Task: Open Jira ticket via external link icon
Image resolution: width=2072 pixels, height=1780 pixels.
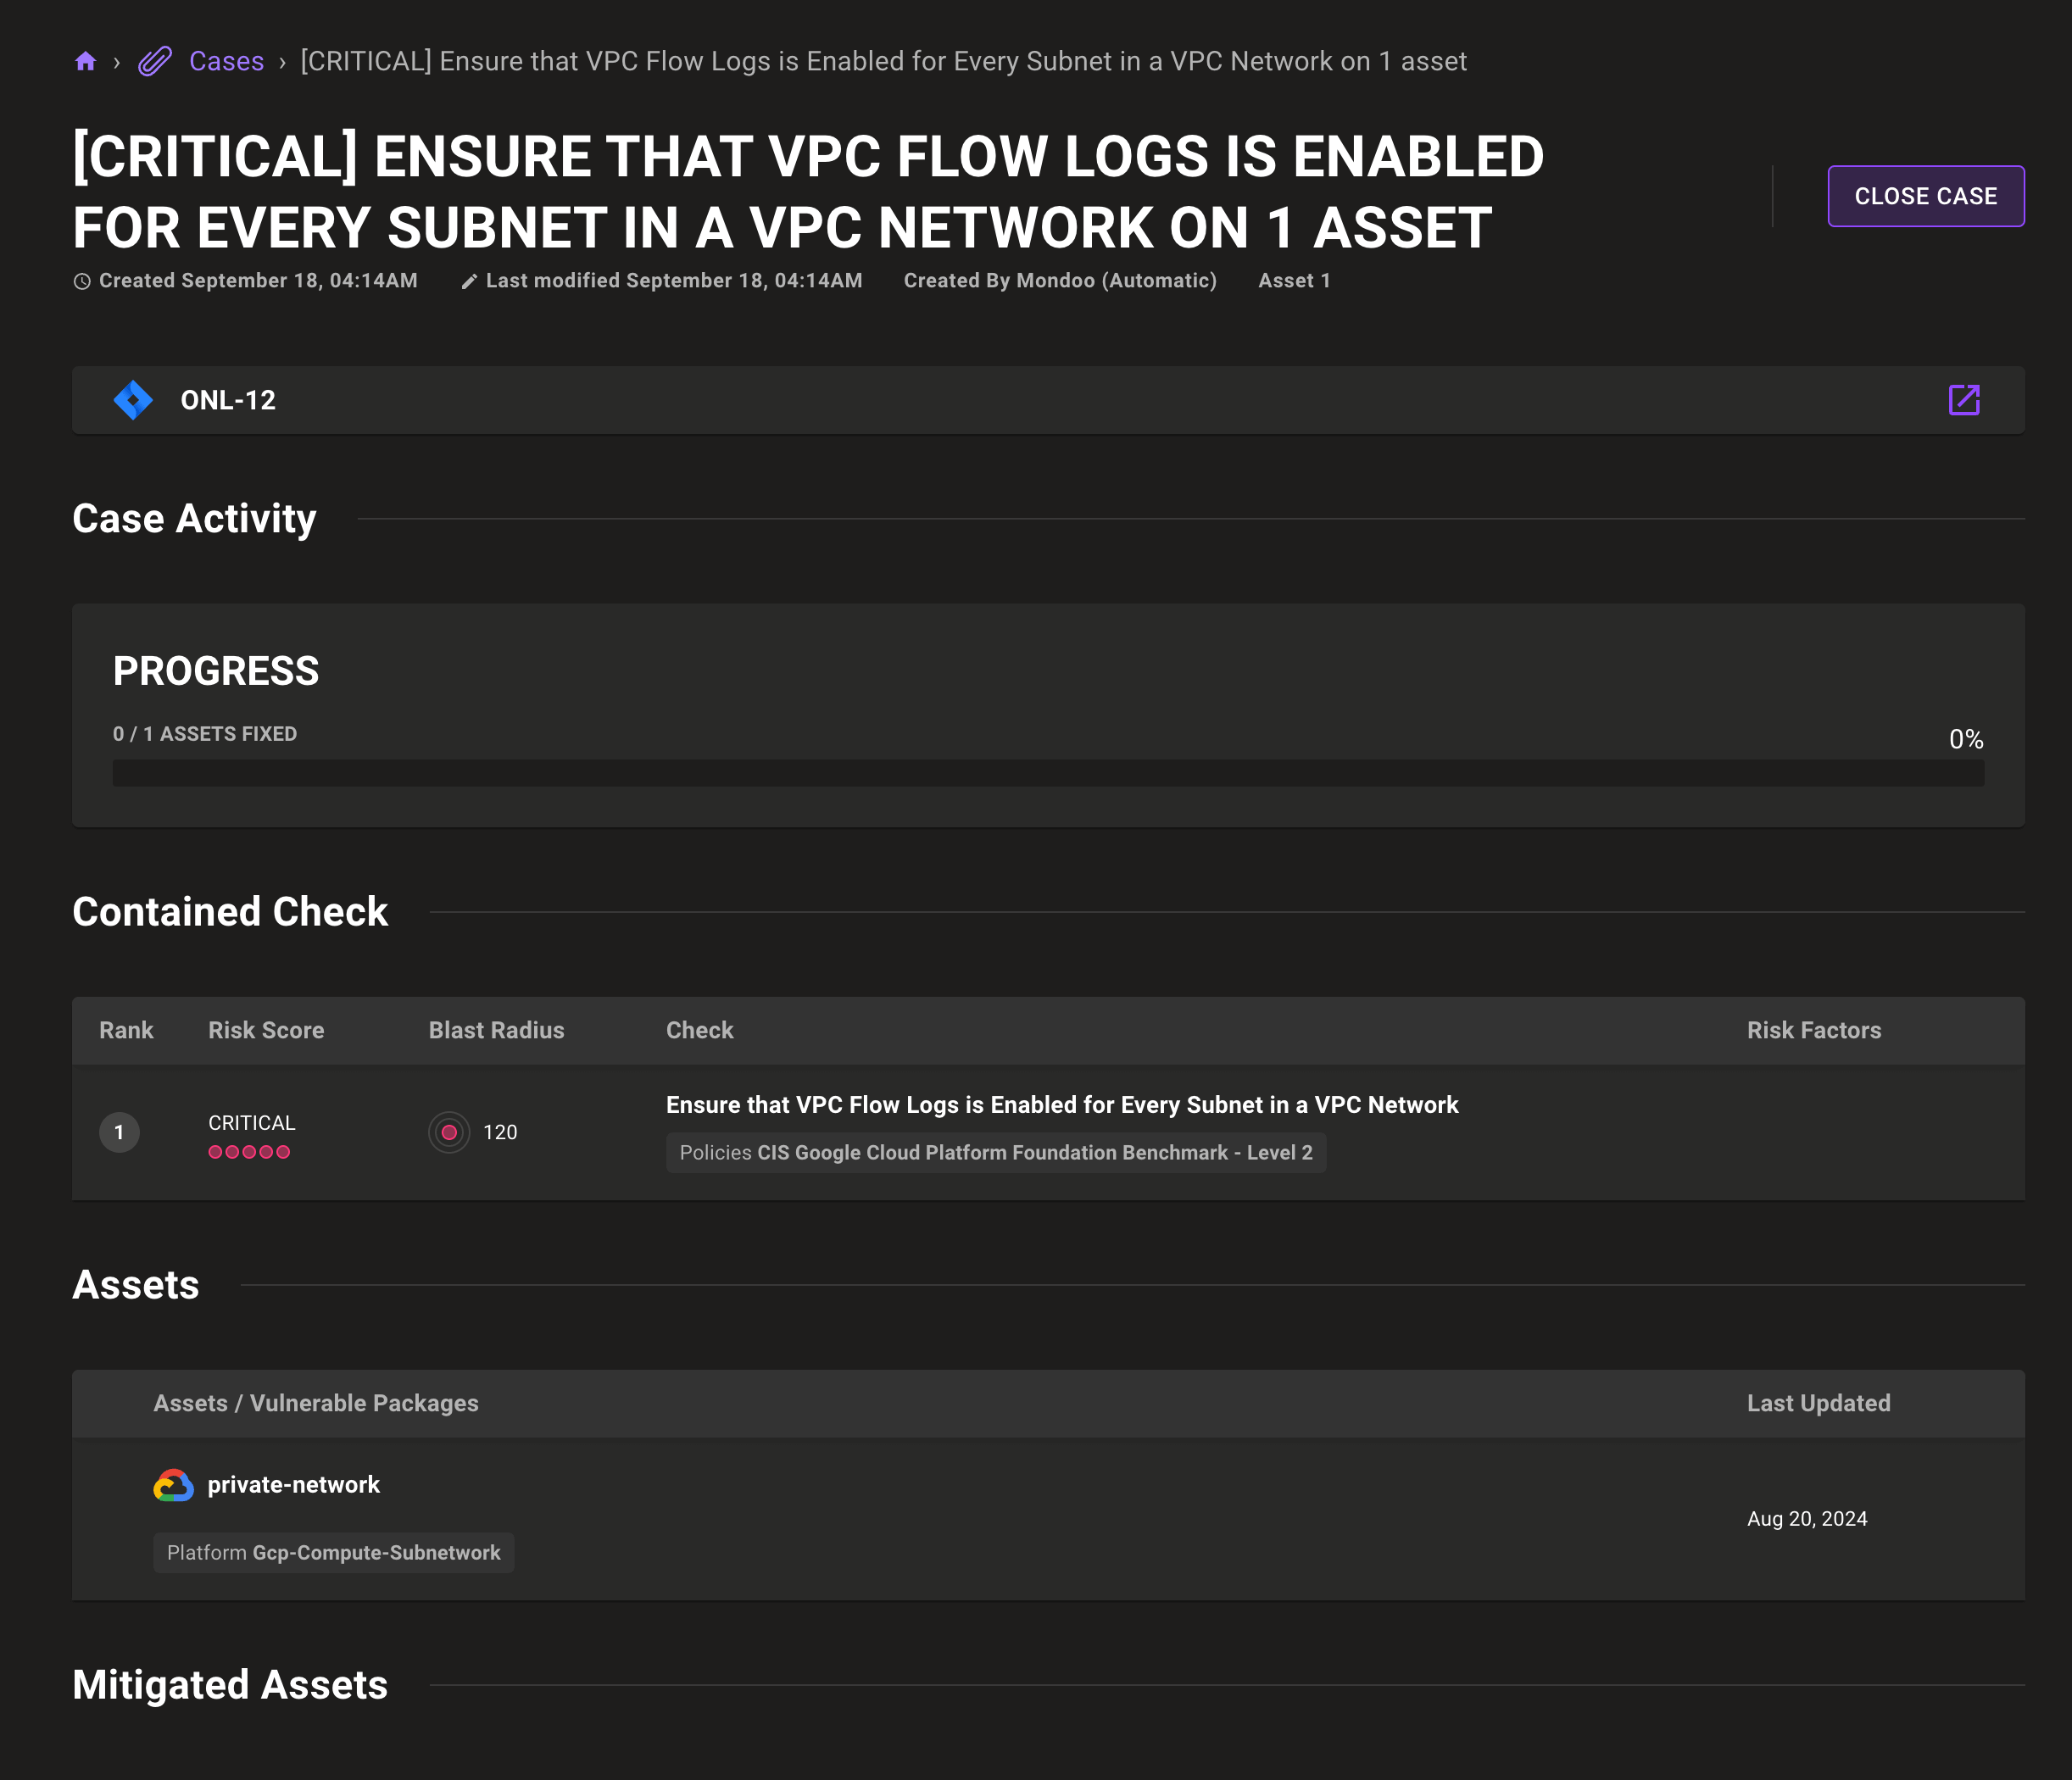Action: tap(1964, 400)
